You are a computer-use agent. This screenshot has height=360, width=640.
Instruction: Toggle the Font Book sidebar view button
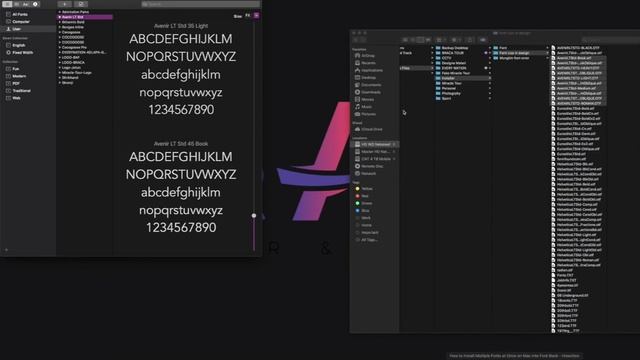pyautogui.click(x=7, y=4)
